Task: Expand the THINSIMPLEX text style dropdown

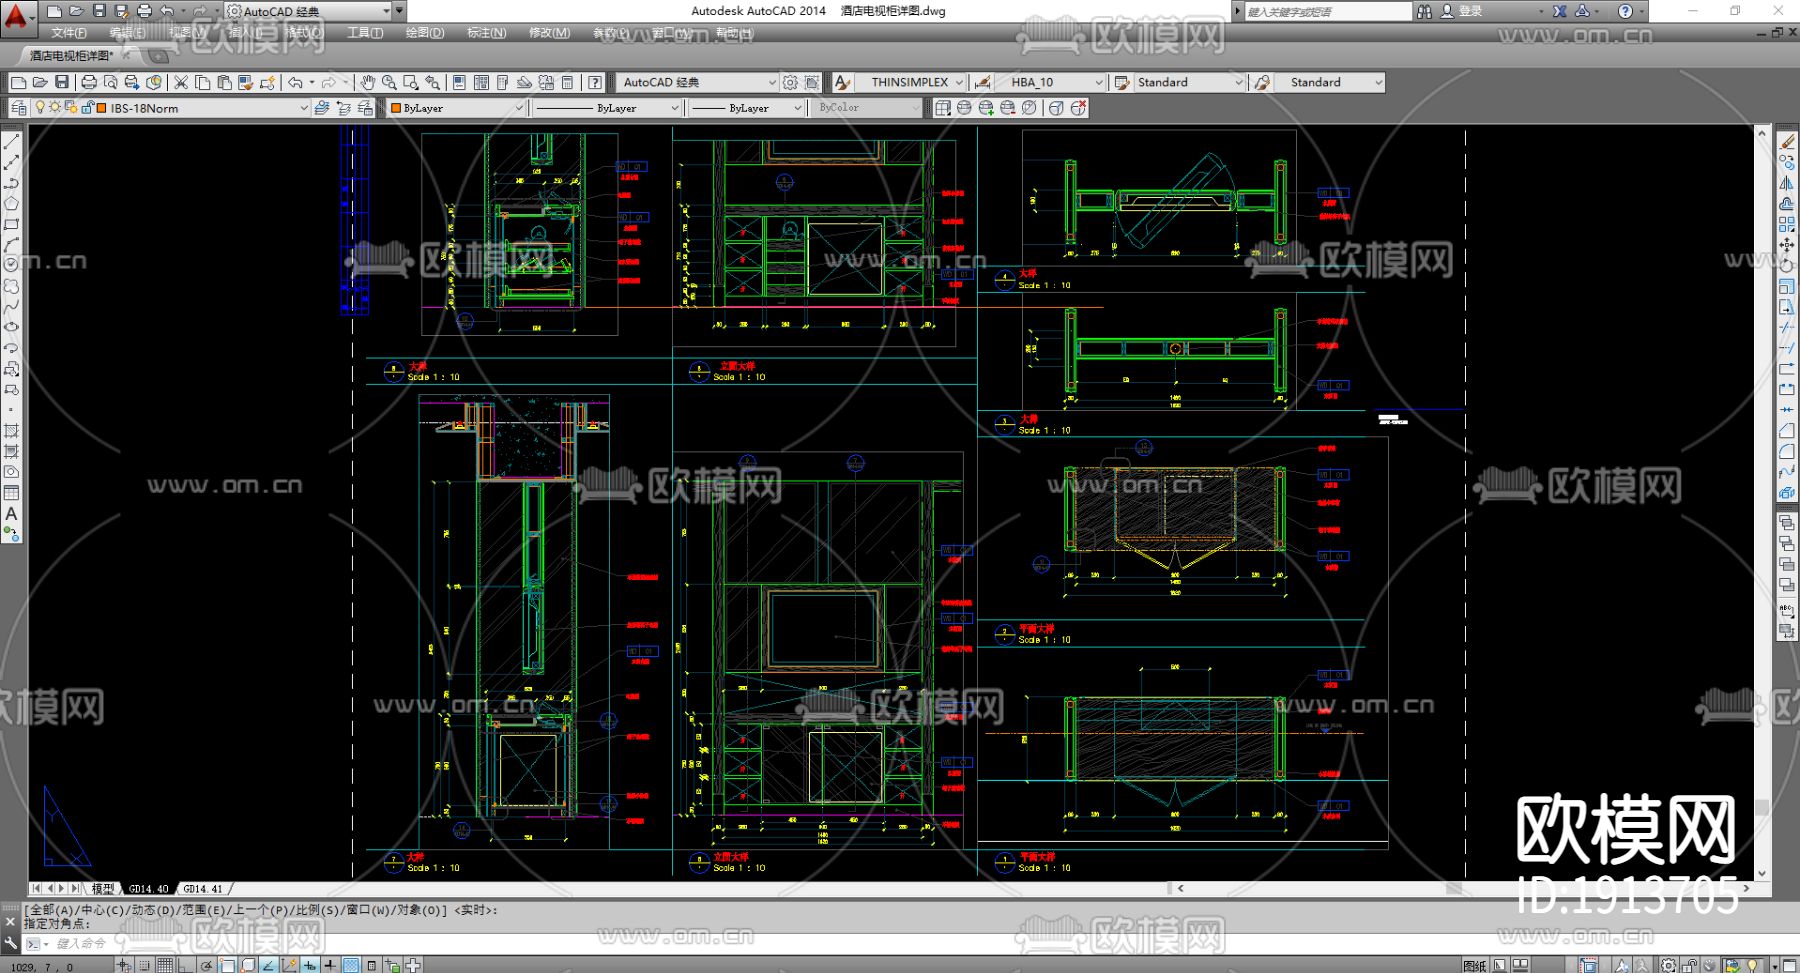Action: [958, 82]
